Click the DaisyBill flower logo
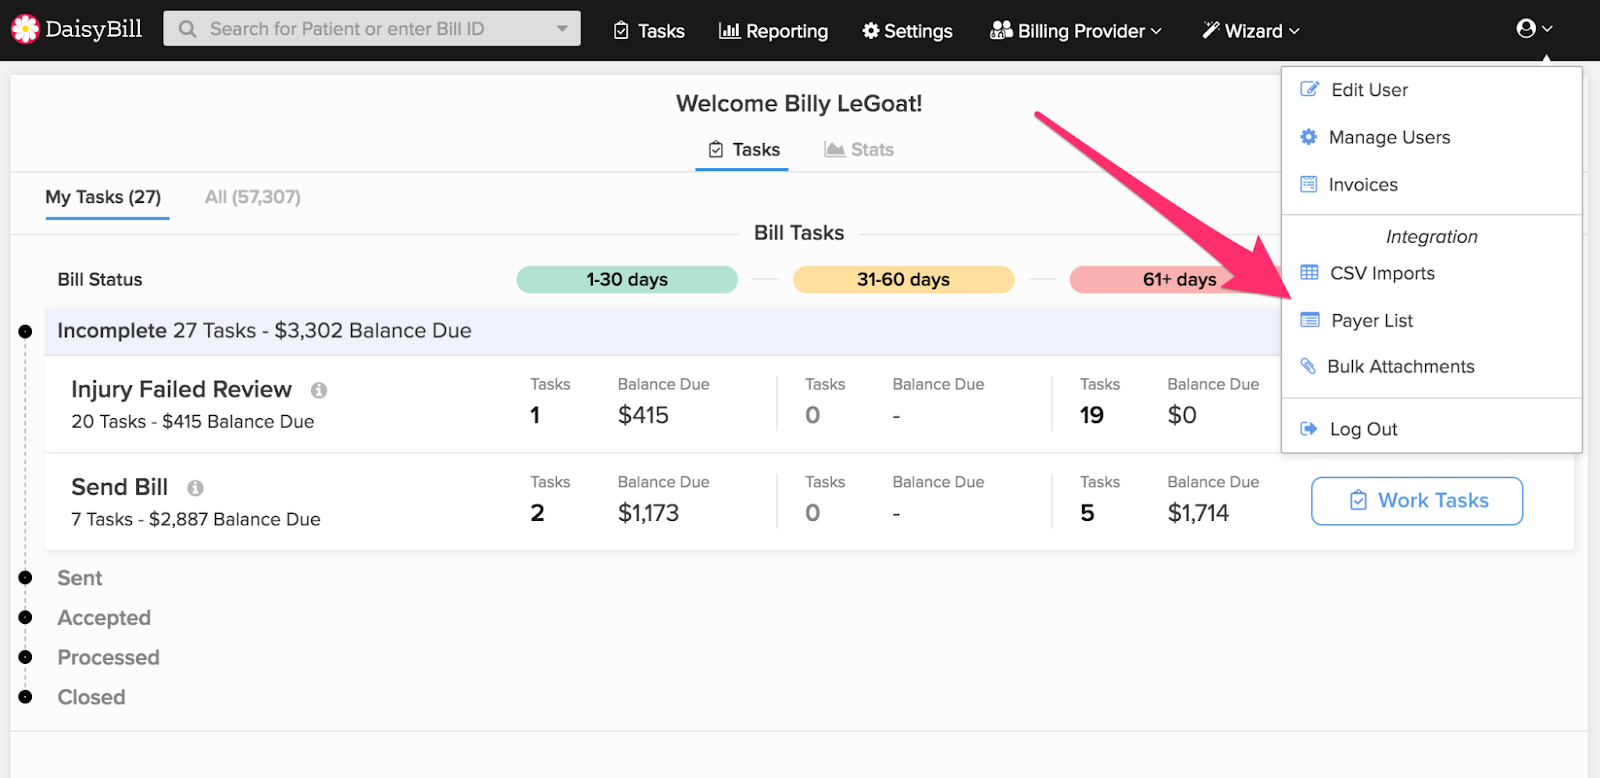1600x778 pixels. (x=25, y=29)
